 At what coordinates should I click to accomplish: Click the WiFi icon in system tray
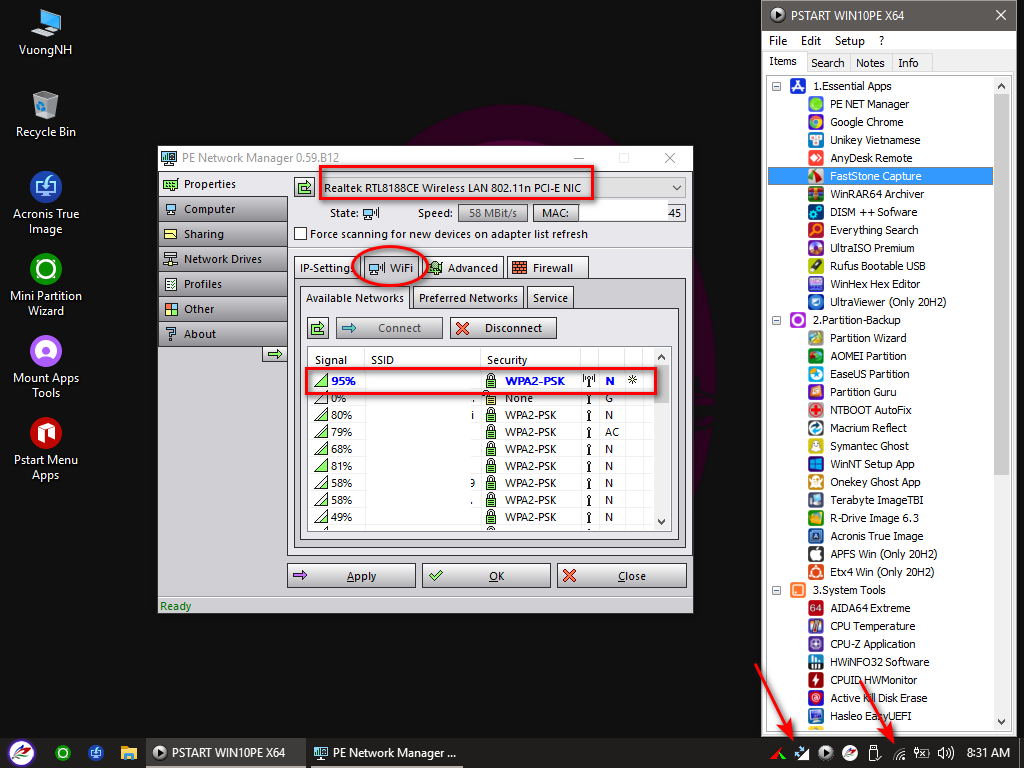(899, 754)
